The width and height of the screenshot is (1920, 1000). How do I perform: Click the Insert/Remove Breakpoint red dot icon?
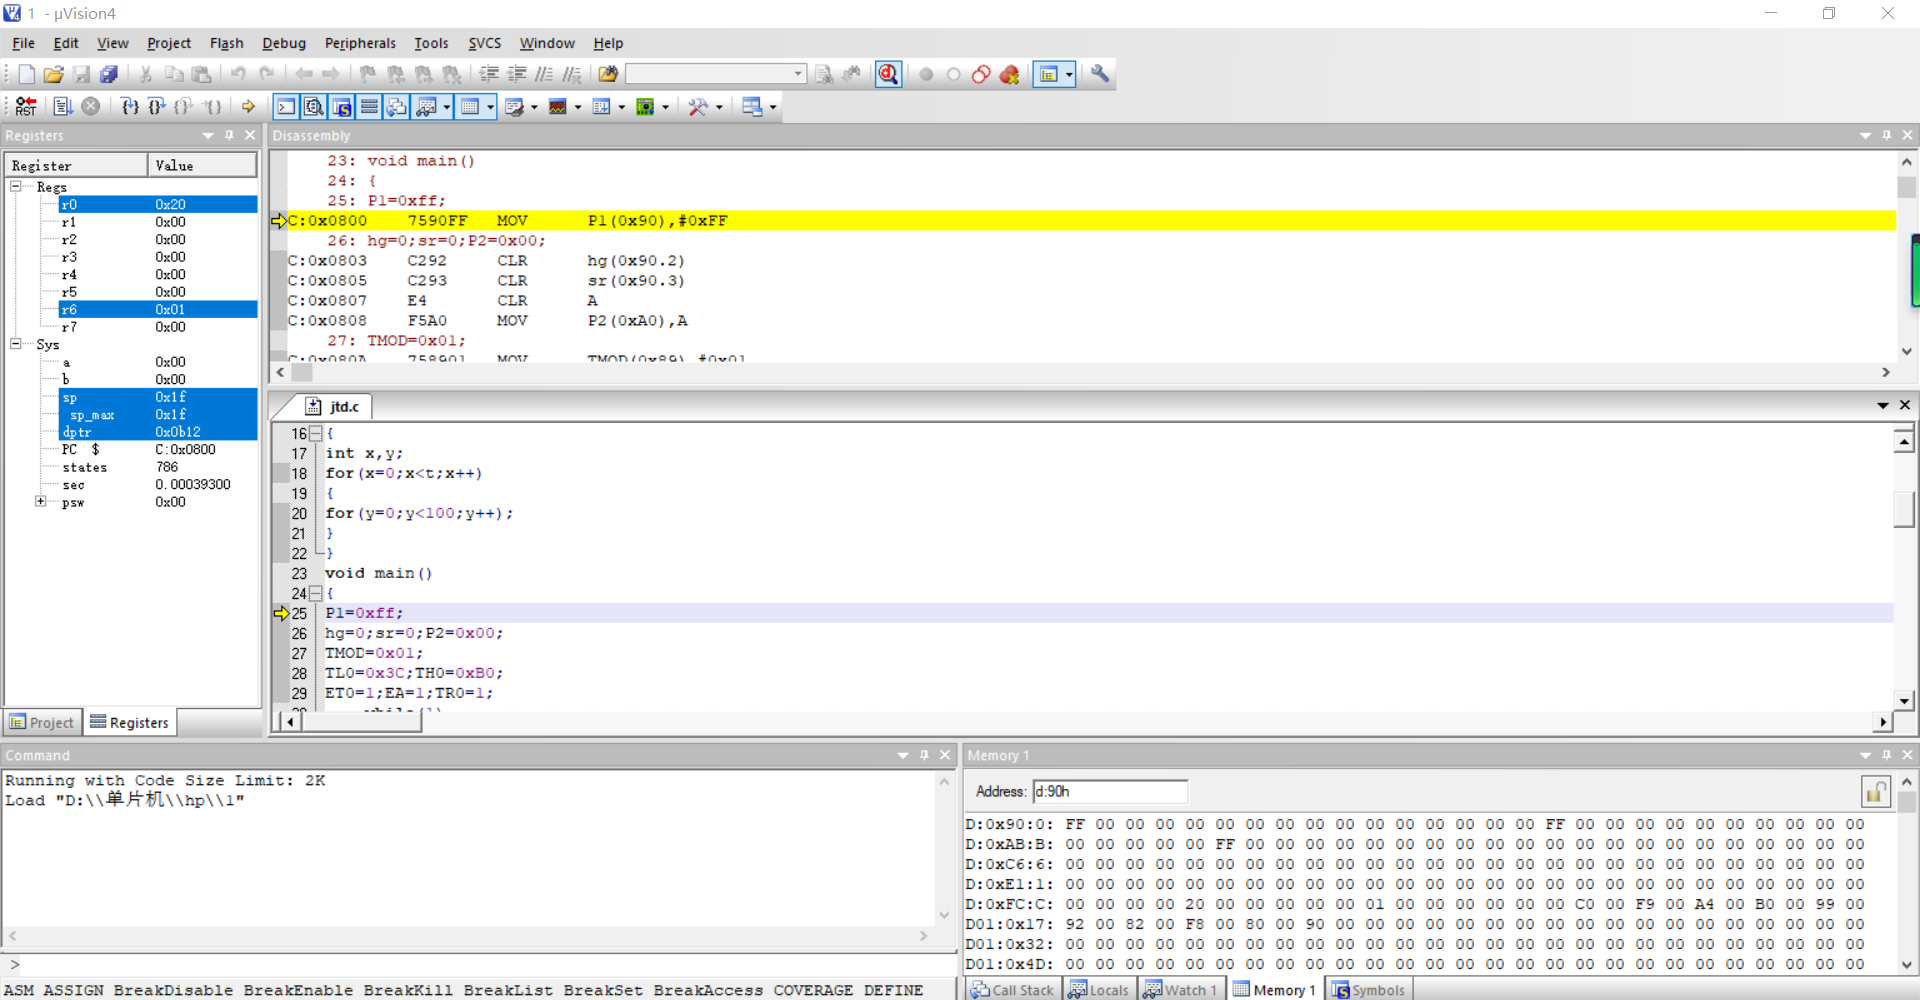tap(926, 74)
